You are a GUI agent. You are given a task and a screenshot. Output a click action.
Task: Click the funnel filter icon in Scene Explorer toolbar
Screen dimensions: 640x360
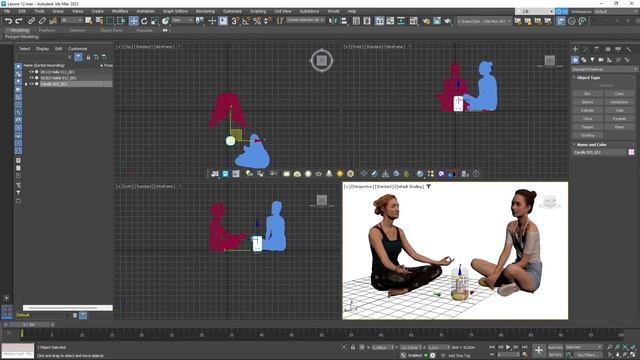pyautogui.click(x=78, y=57)
